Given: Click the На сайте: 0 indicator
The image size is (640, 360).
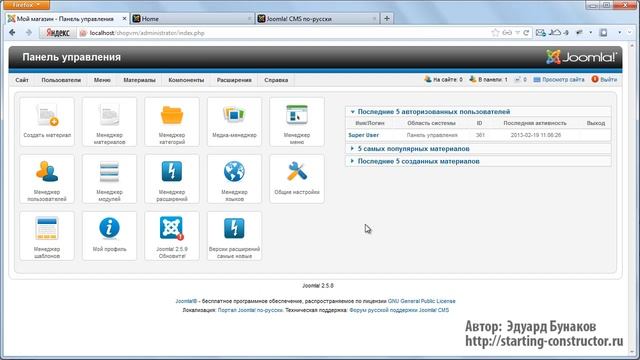Looking at the screenshot, I should [444, 80].
